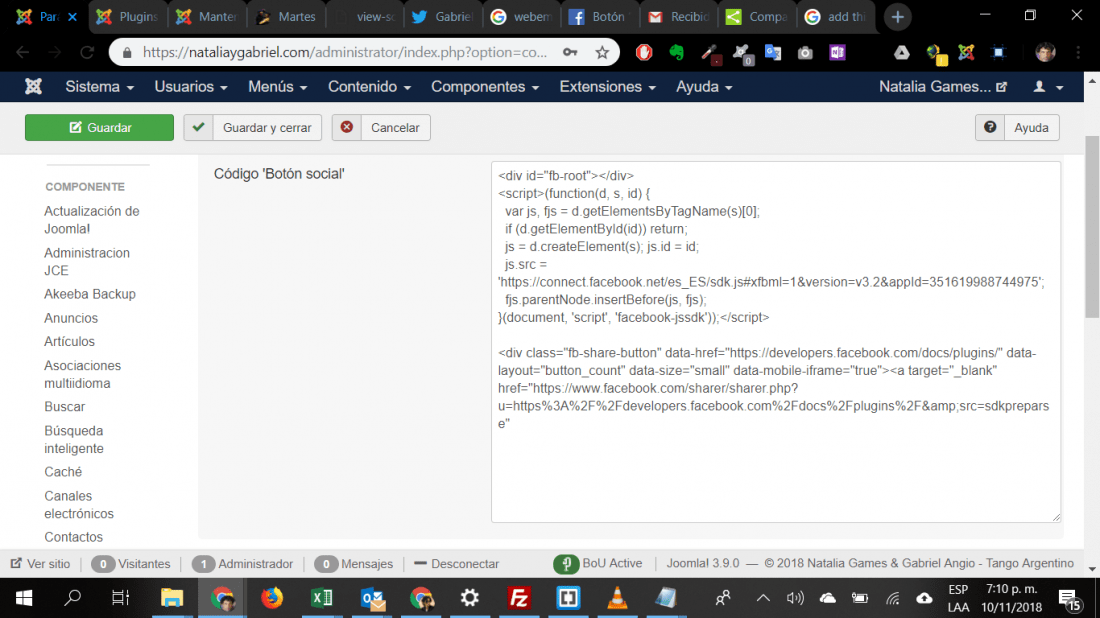
Task: Switch to the Plugins browser tab
Action: [128, 17]
